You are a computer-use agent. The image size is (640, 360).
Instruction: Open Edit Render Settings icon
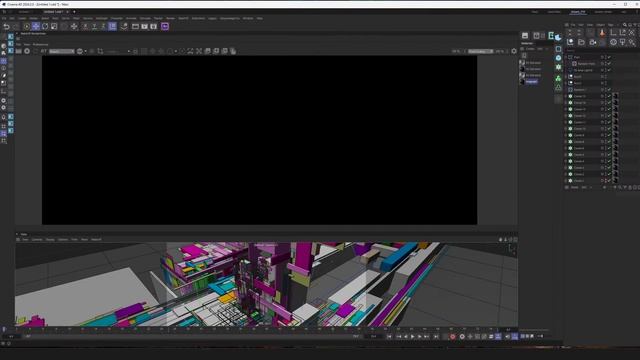point(153,27)
